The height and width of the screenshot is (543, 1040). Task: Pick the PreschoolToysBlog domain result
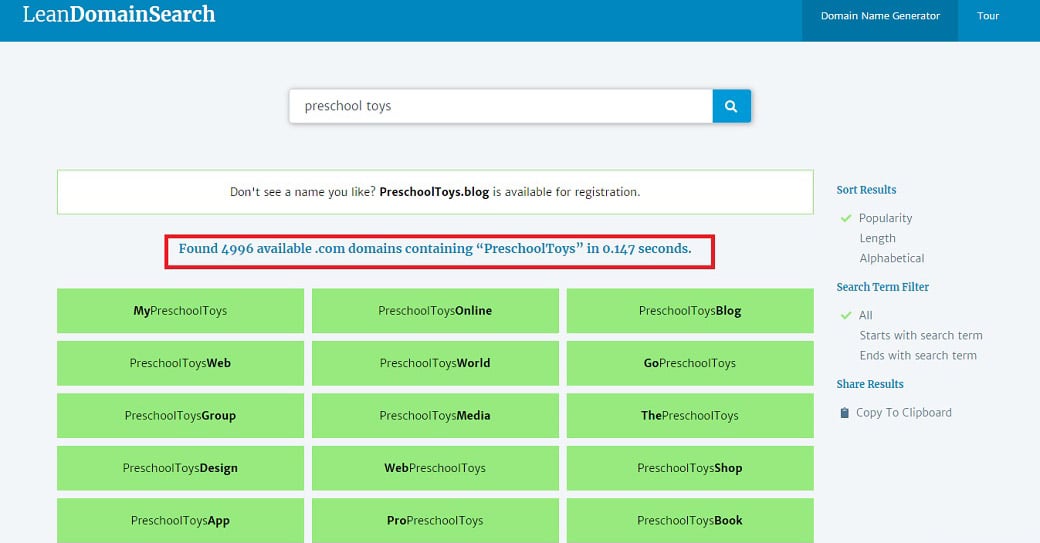pyautogui.click(x=690, y=311)
